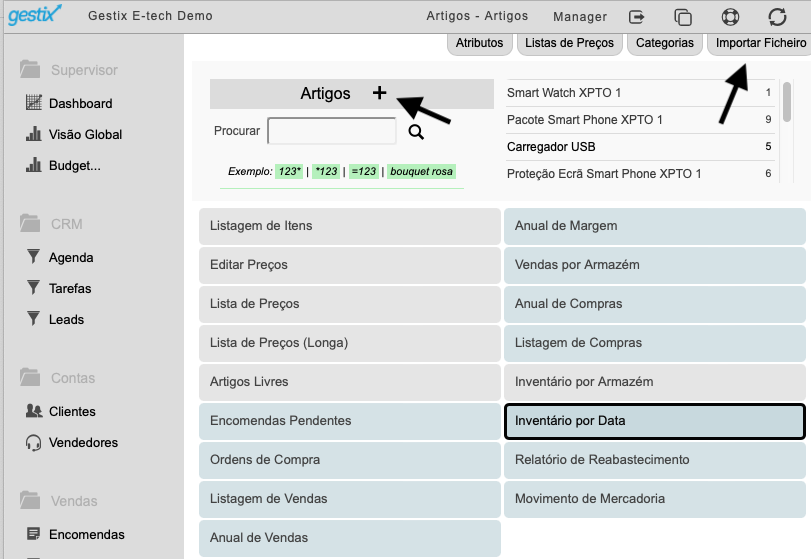Click the logout icon in header

pos(636,17)
